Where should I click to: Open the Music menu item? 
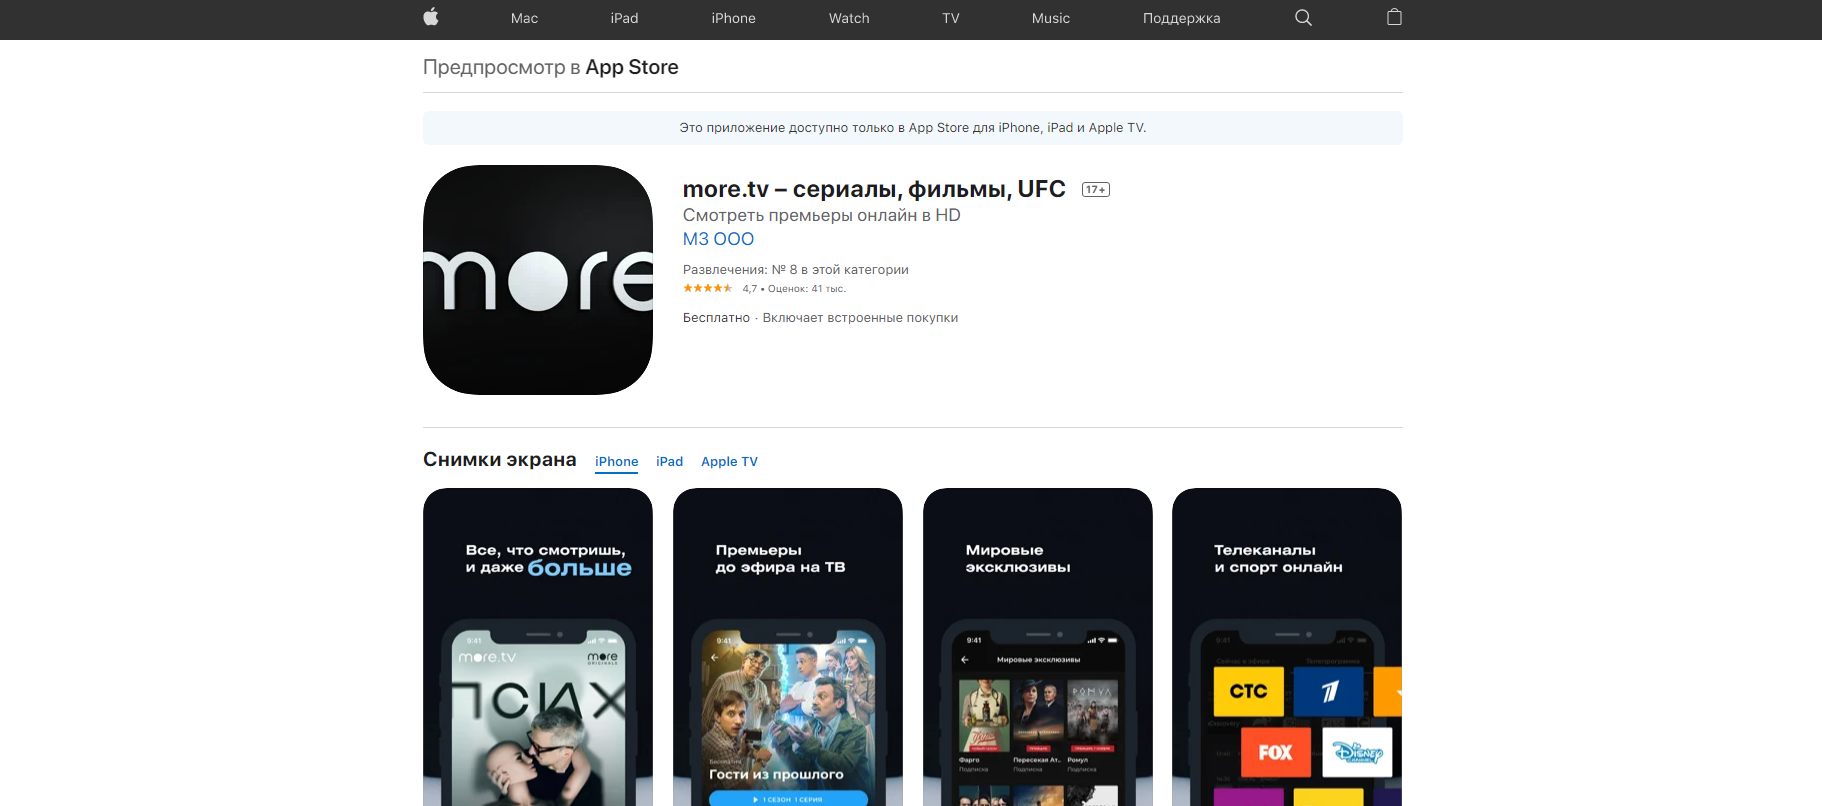click(x=1051, y=18)
